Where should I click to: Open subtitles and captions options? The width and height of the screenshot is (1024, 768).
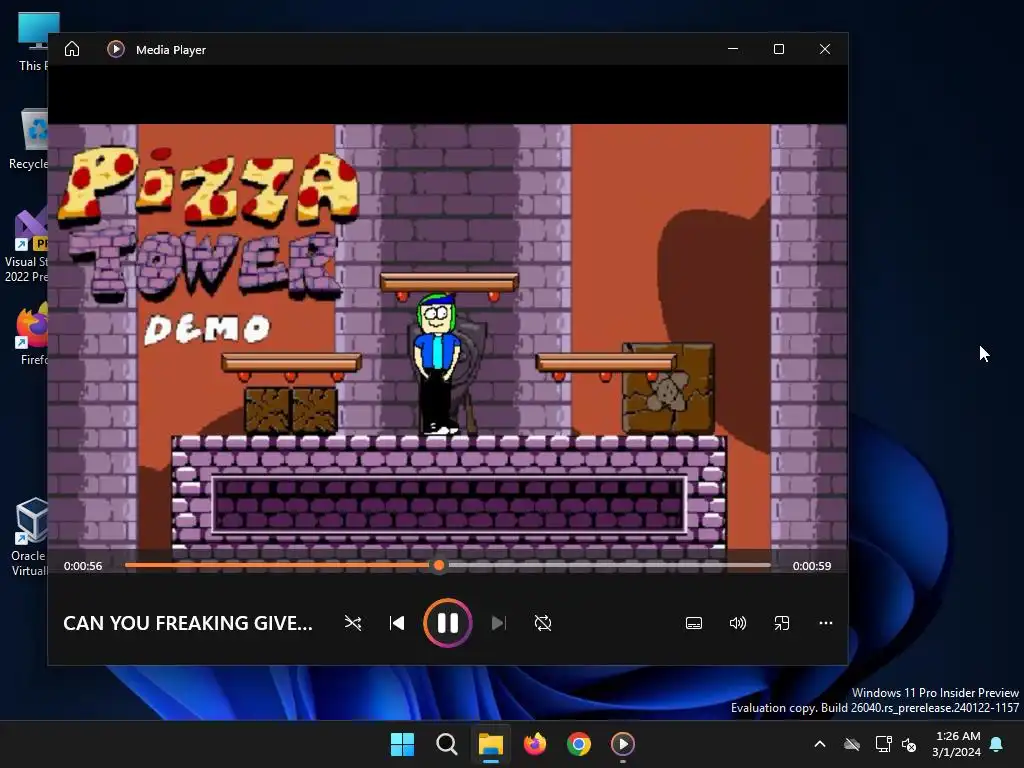pyautogui.click(x=694, y=623)
